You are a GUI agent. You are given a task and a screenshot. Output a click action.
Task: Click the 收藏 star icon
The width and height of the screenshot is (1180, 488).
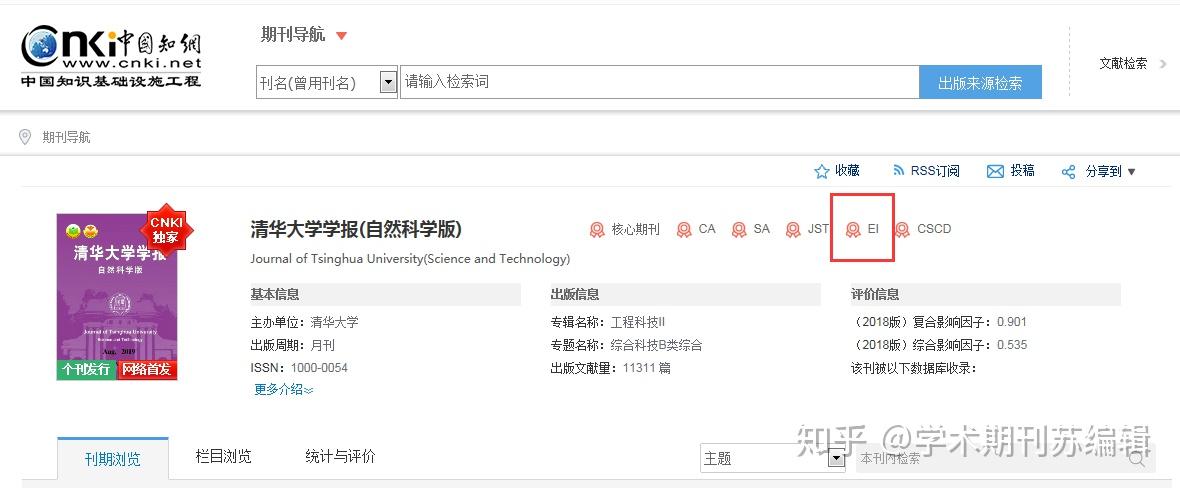click(821, 172)
